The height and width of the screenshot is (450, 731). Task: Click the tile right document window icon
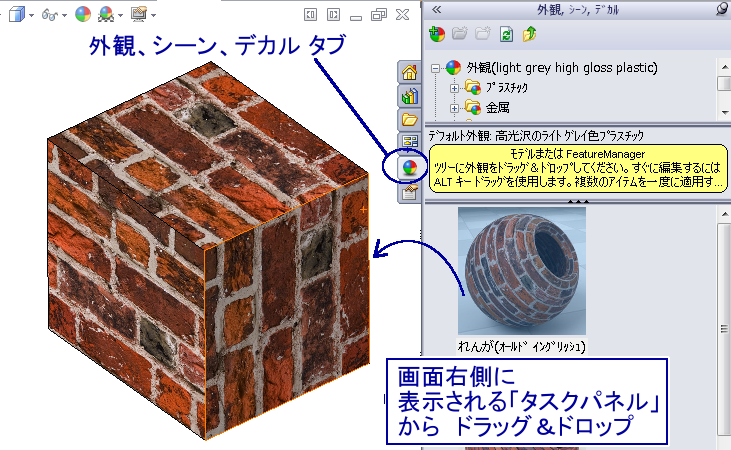tap(333, 15)
